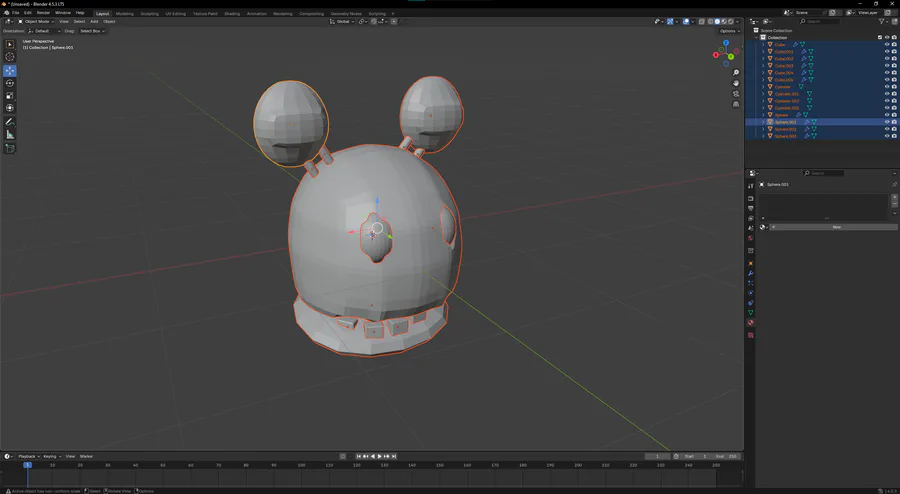Open the Orientation Default dropdown
This screenshot has height=494, width=900.
point(44,31)
